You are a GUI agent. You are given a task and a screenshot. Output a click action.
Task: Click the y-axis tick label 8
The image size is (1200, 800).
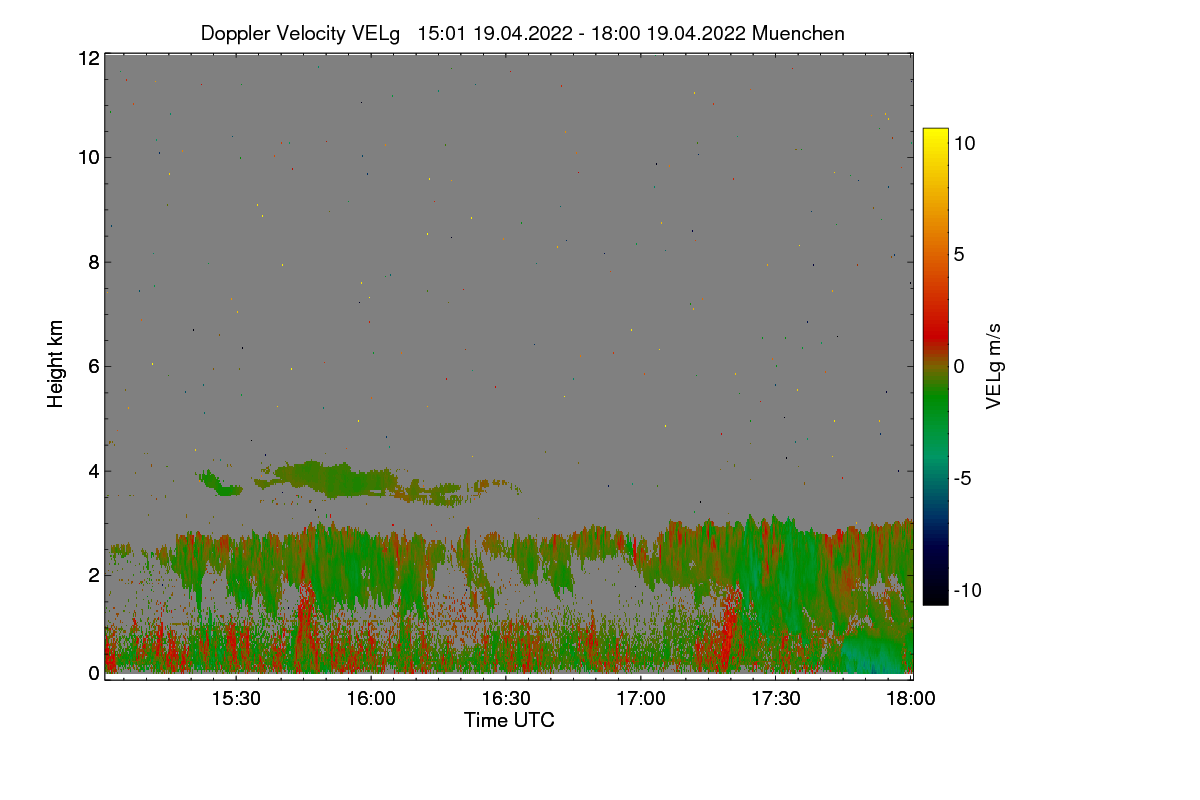(x=94, y=262)
